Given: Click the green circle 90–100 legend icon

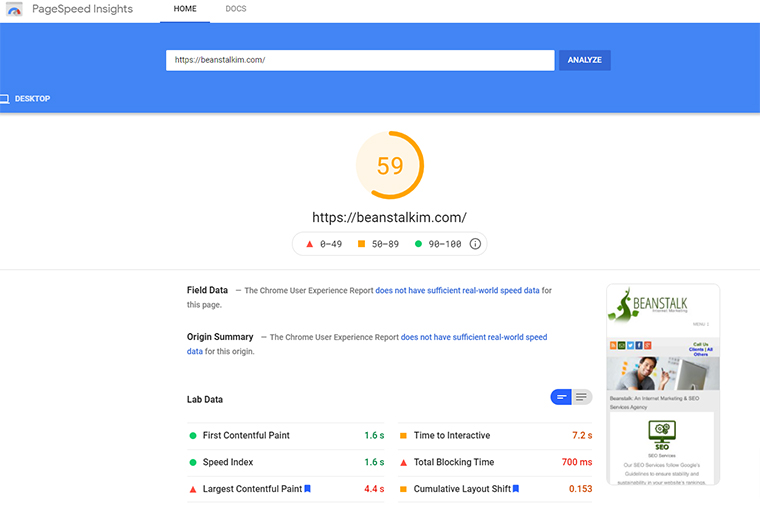Looking at the screenshot, I should pos(418,244).
